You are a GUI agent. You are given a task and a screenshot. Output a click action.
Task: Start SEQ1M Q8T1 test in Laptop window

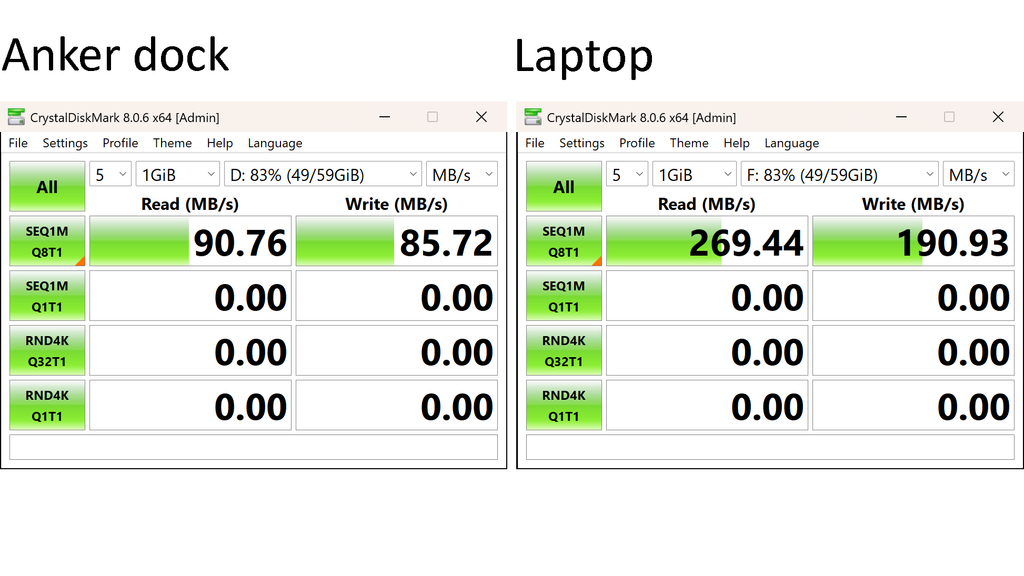[564, 241]
